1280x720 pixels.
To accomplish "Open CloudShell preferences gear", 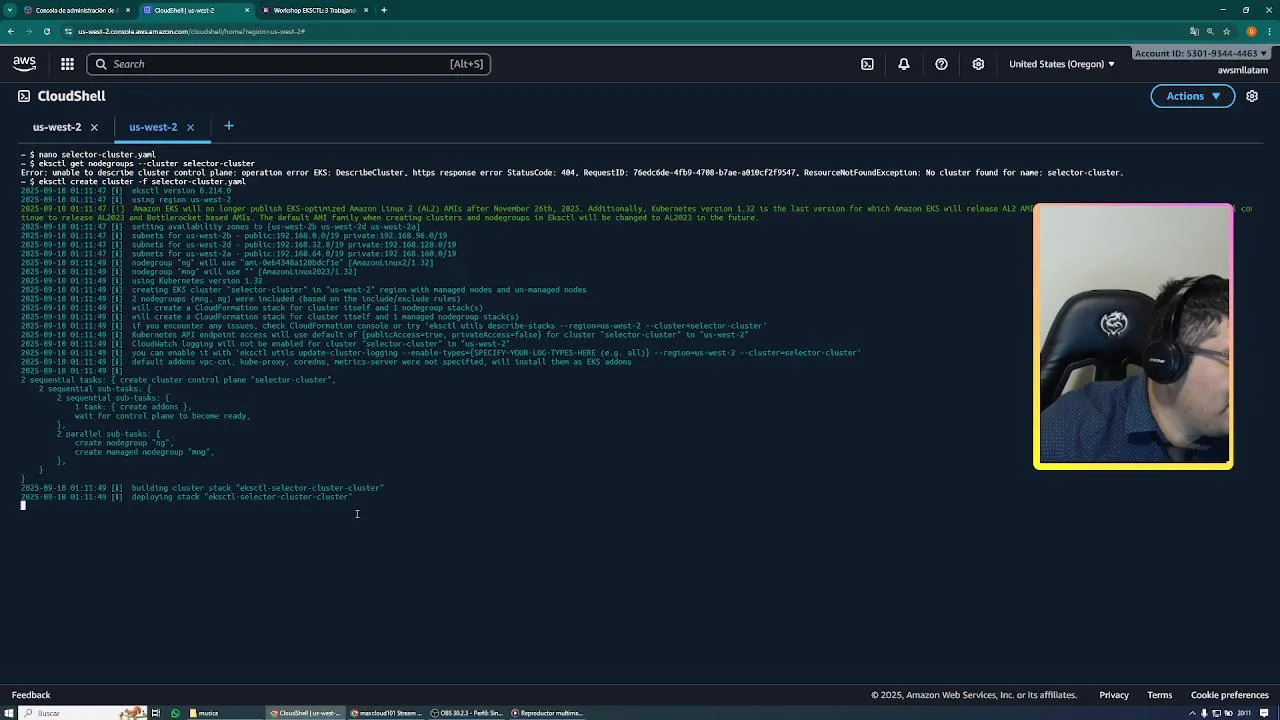I will click(x=1252, y=96).
